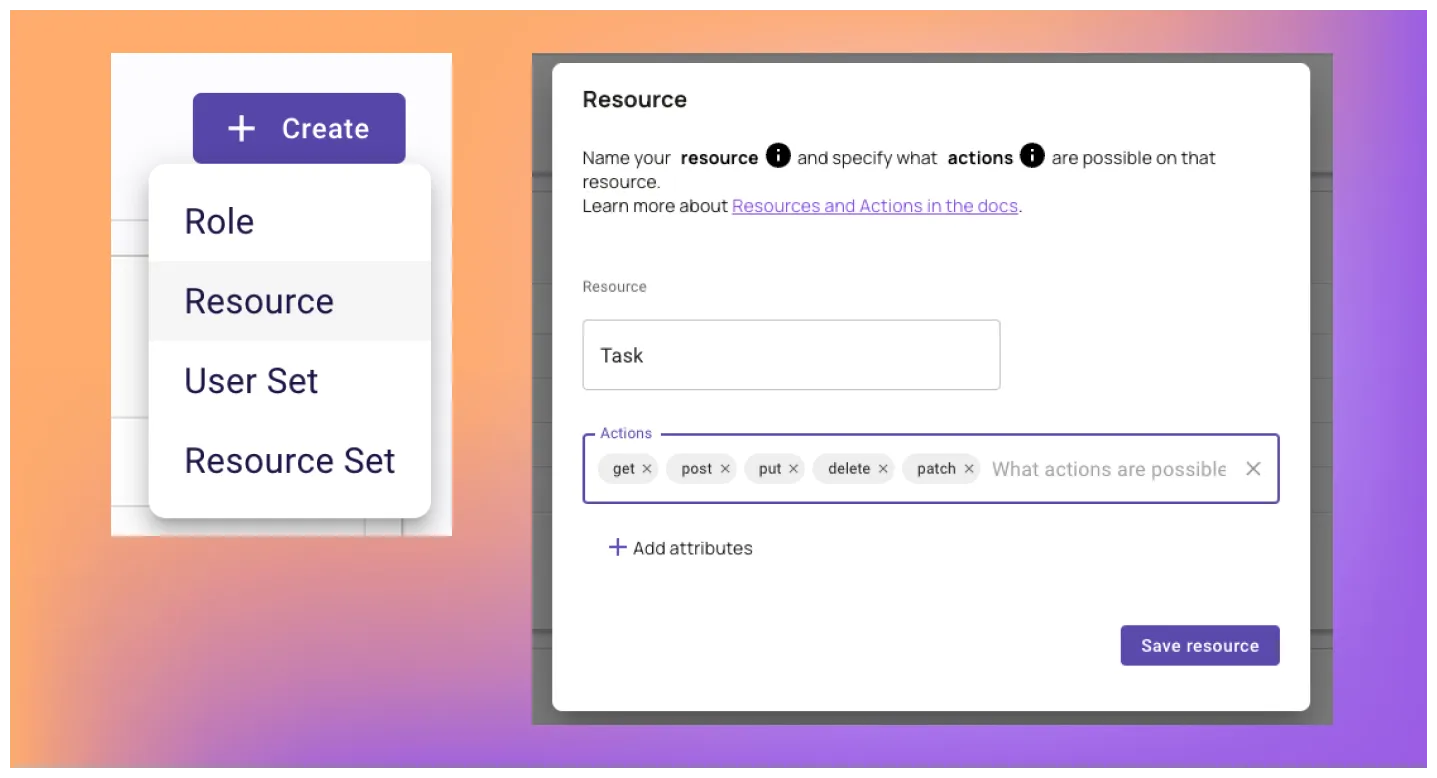This screenshot has height=778, width=1437.
Task: Remove the put action chip
Action: pos(793,468)
